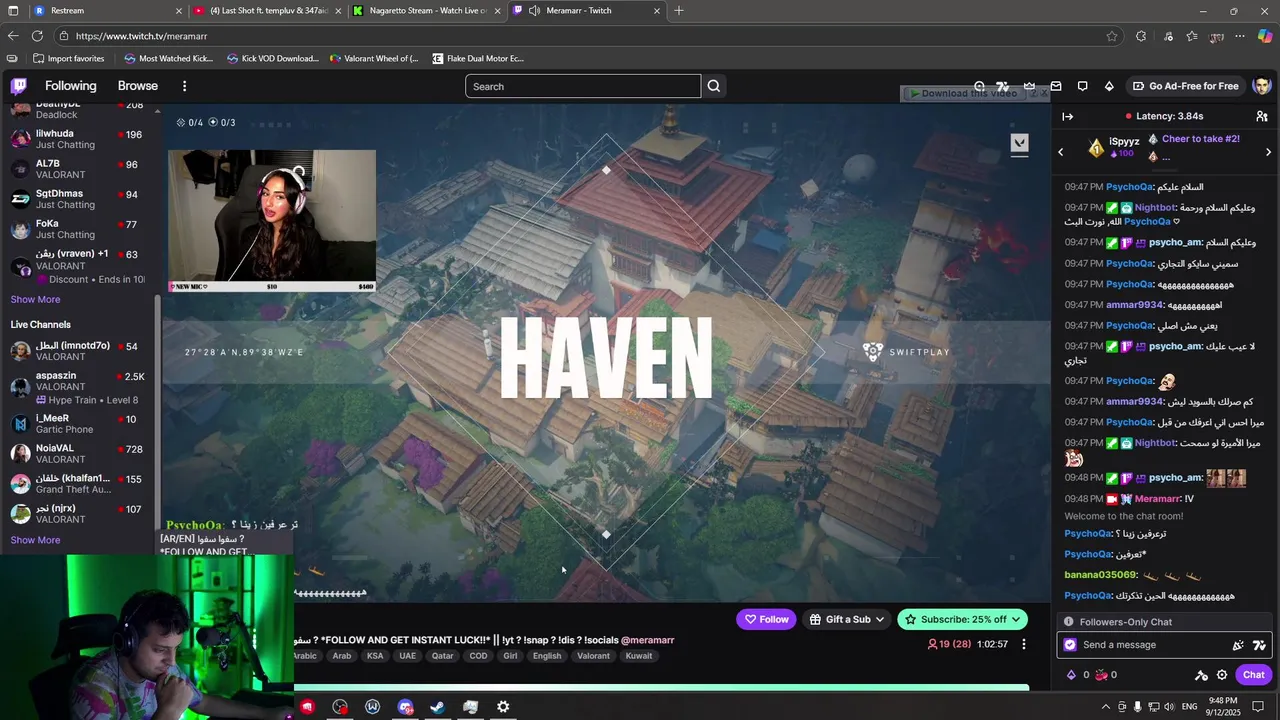The image size is (1280, 720).
Task: Open the FoKa Just Chatting channel
Action: tap(78, 229)
